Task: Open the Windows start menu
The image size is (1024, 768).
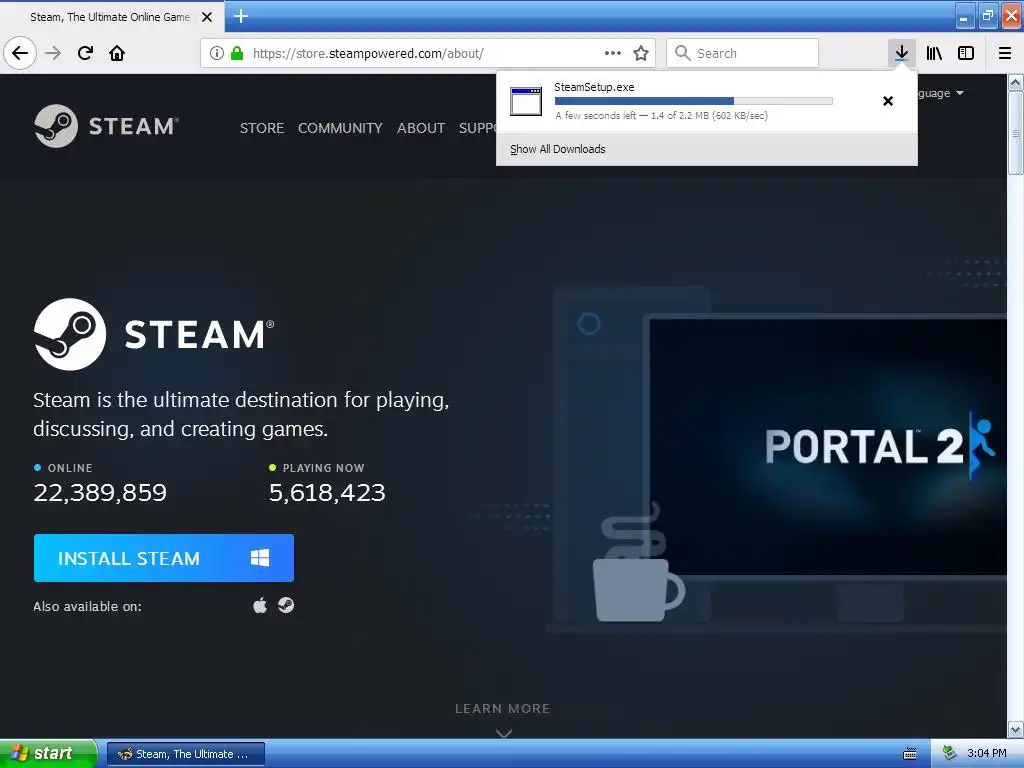Action: pyautogui.click(x=48, y=754)
